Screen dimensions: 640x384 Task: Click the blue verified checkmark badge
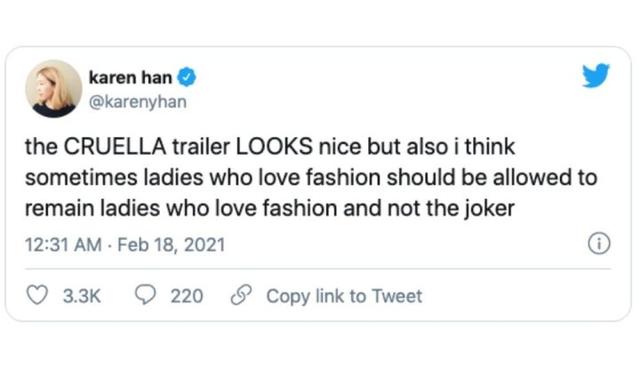[x=187, y=77]
